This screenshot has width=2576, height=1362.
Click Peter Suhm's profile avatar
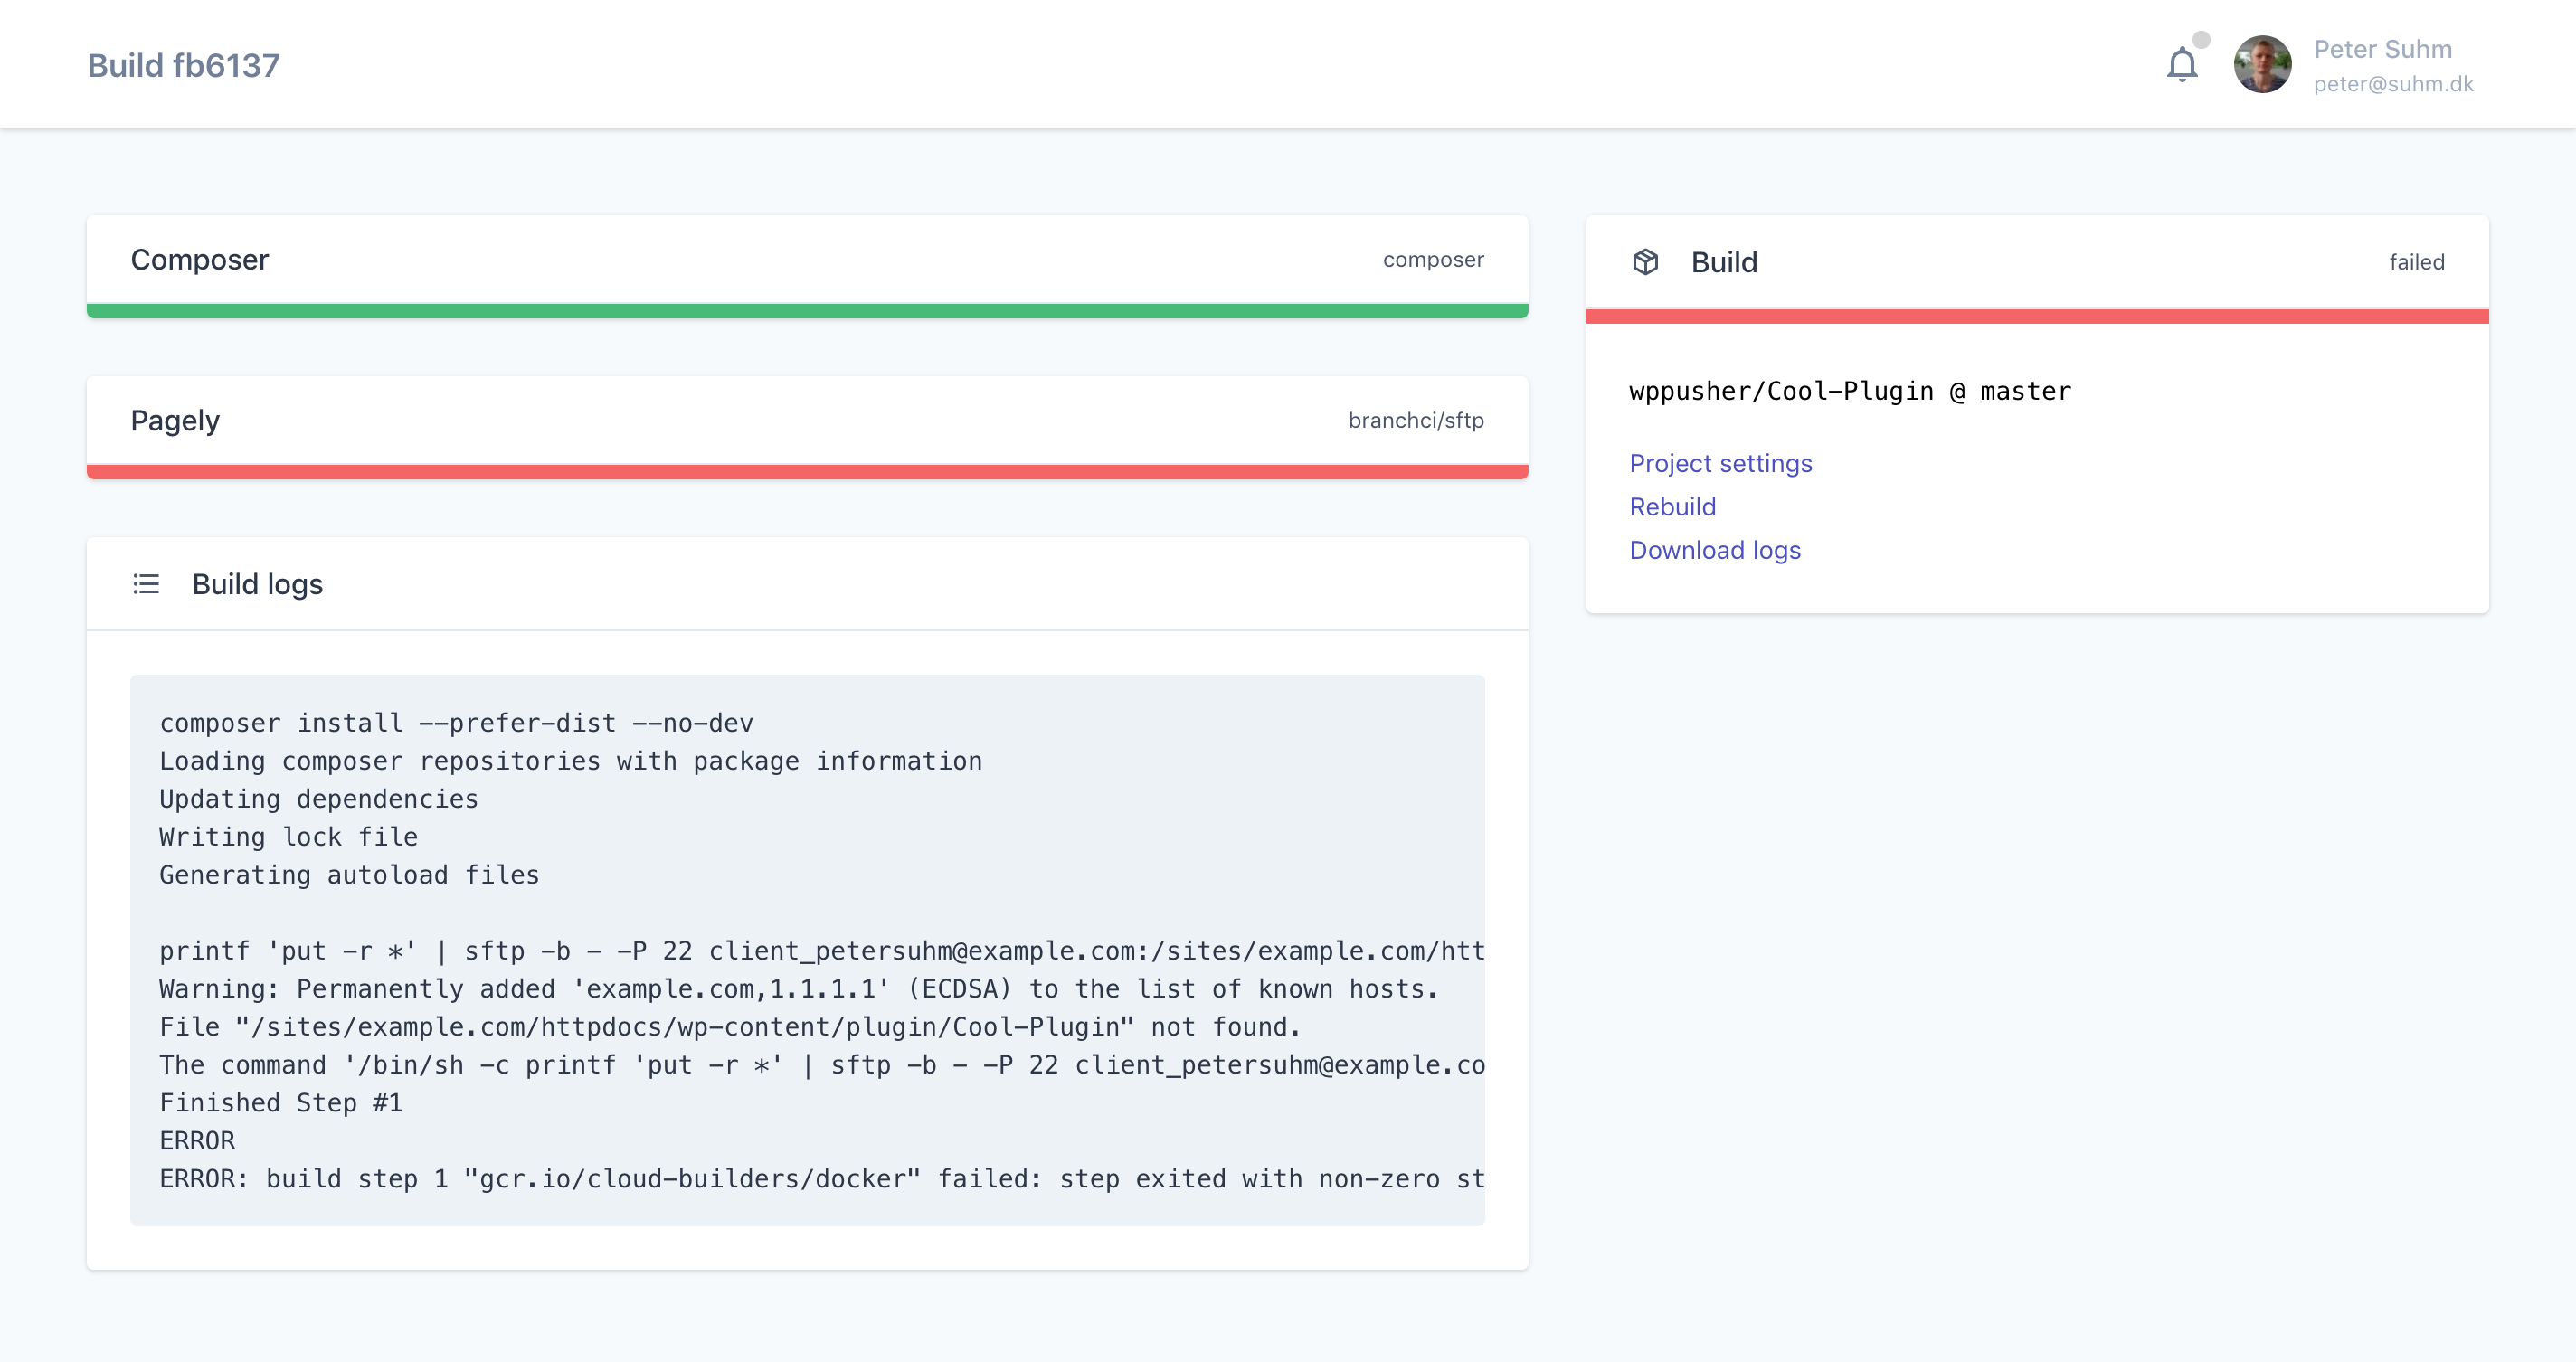[x=2262, y=65]
